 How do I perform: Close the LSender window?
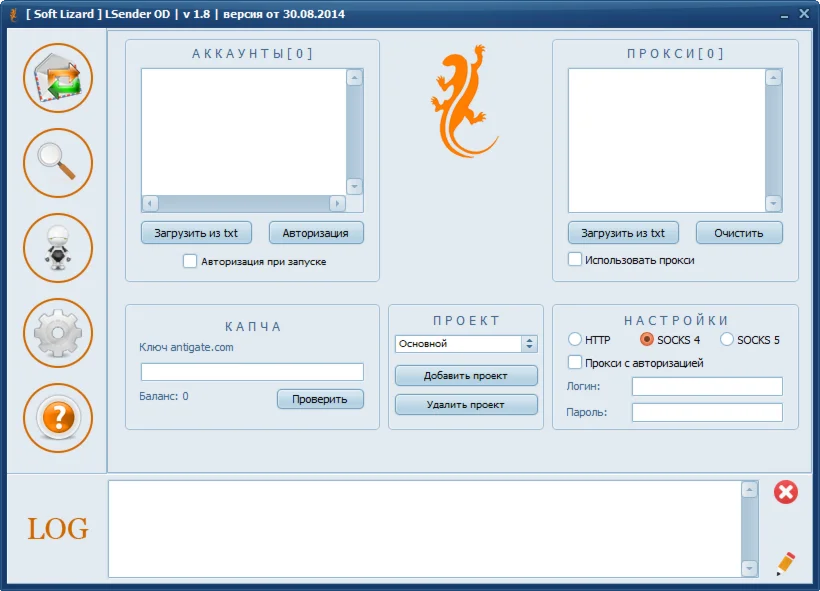coord(804,14)
